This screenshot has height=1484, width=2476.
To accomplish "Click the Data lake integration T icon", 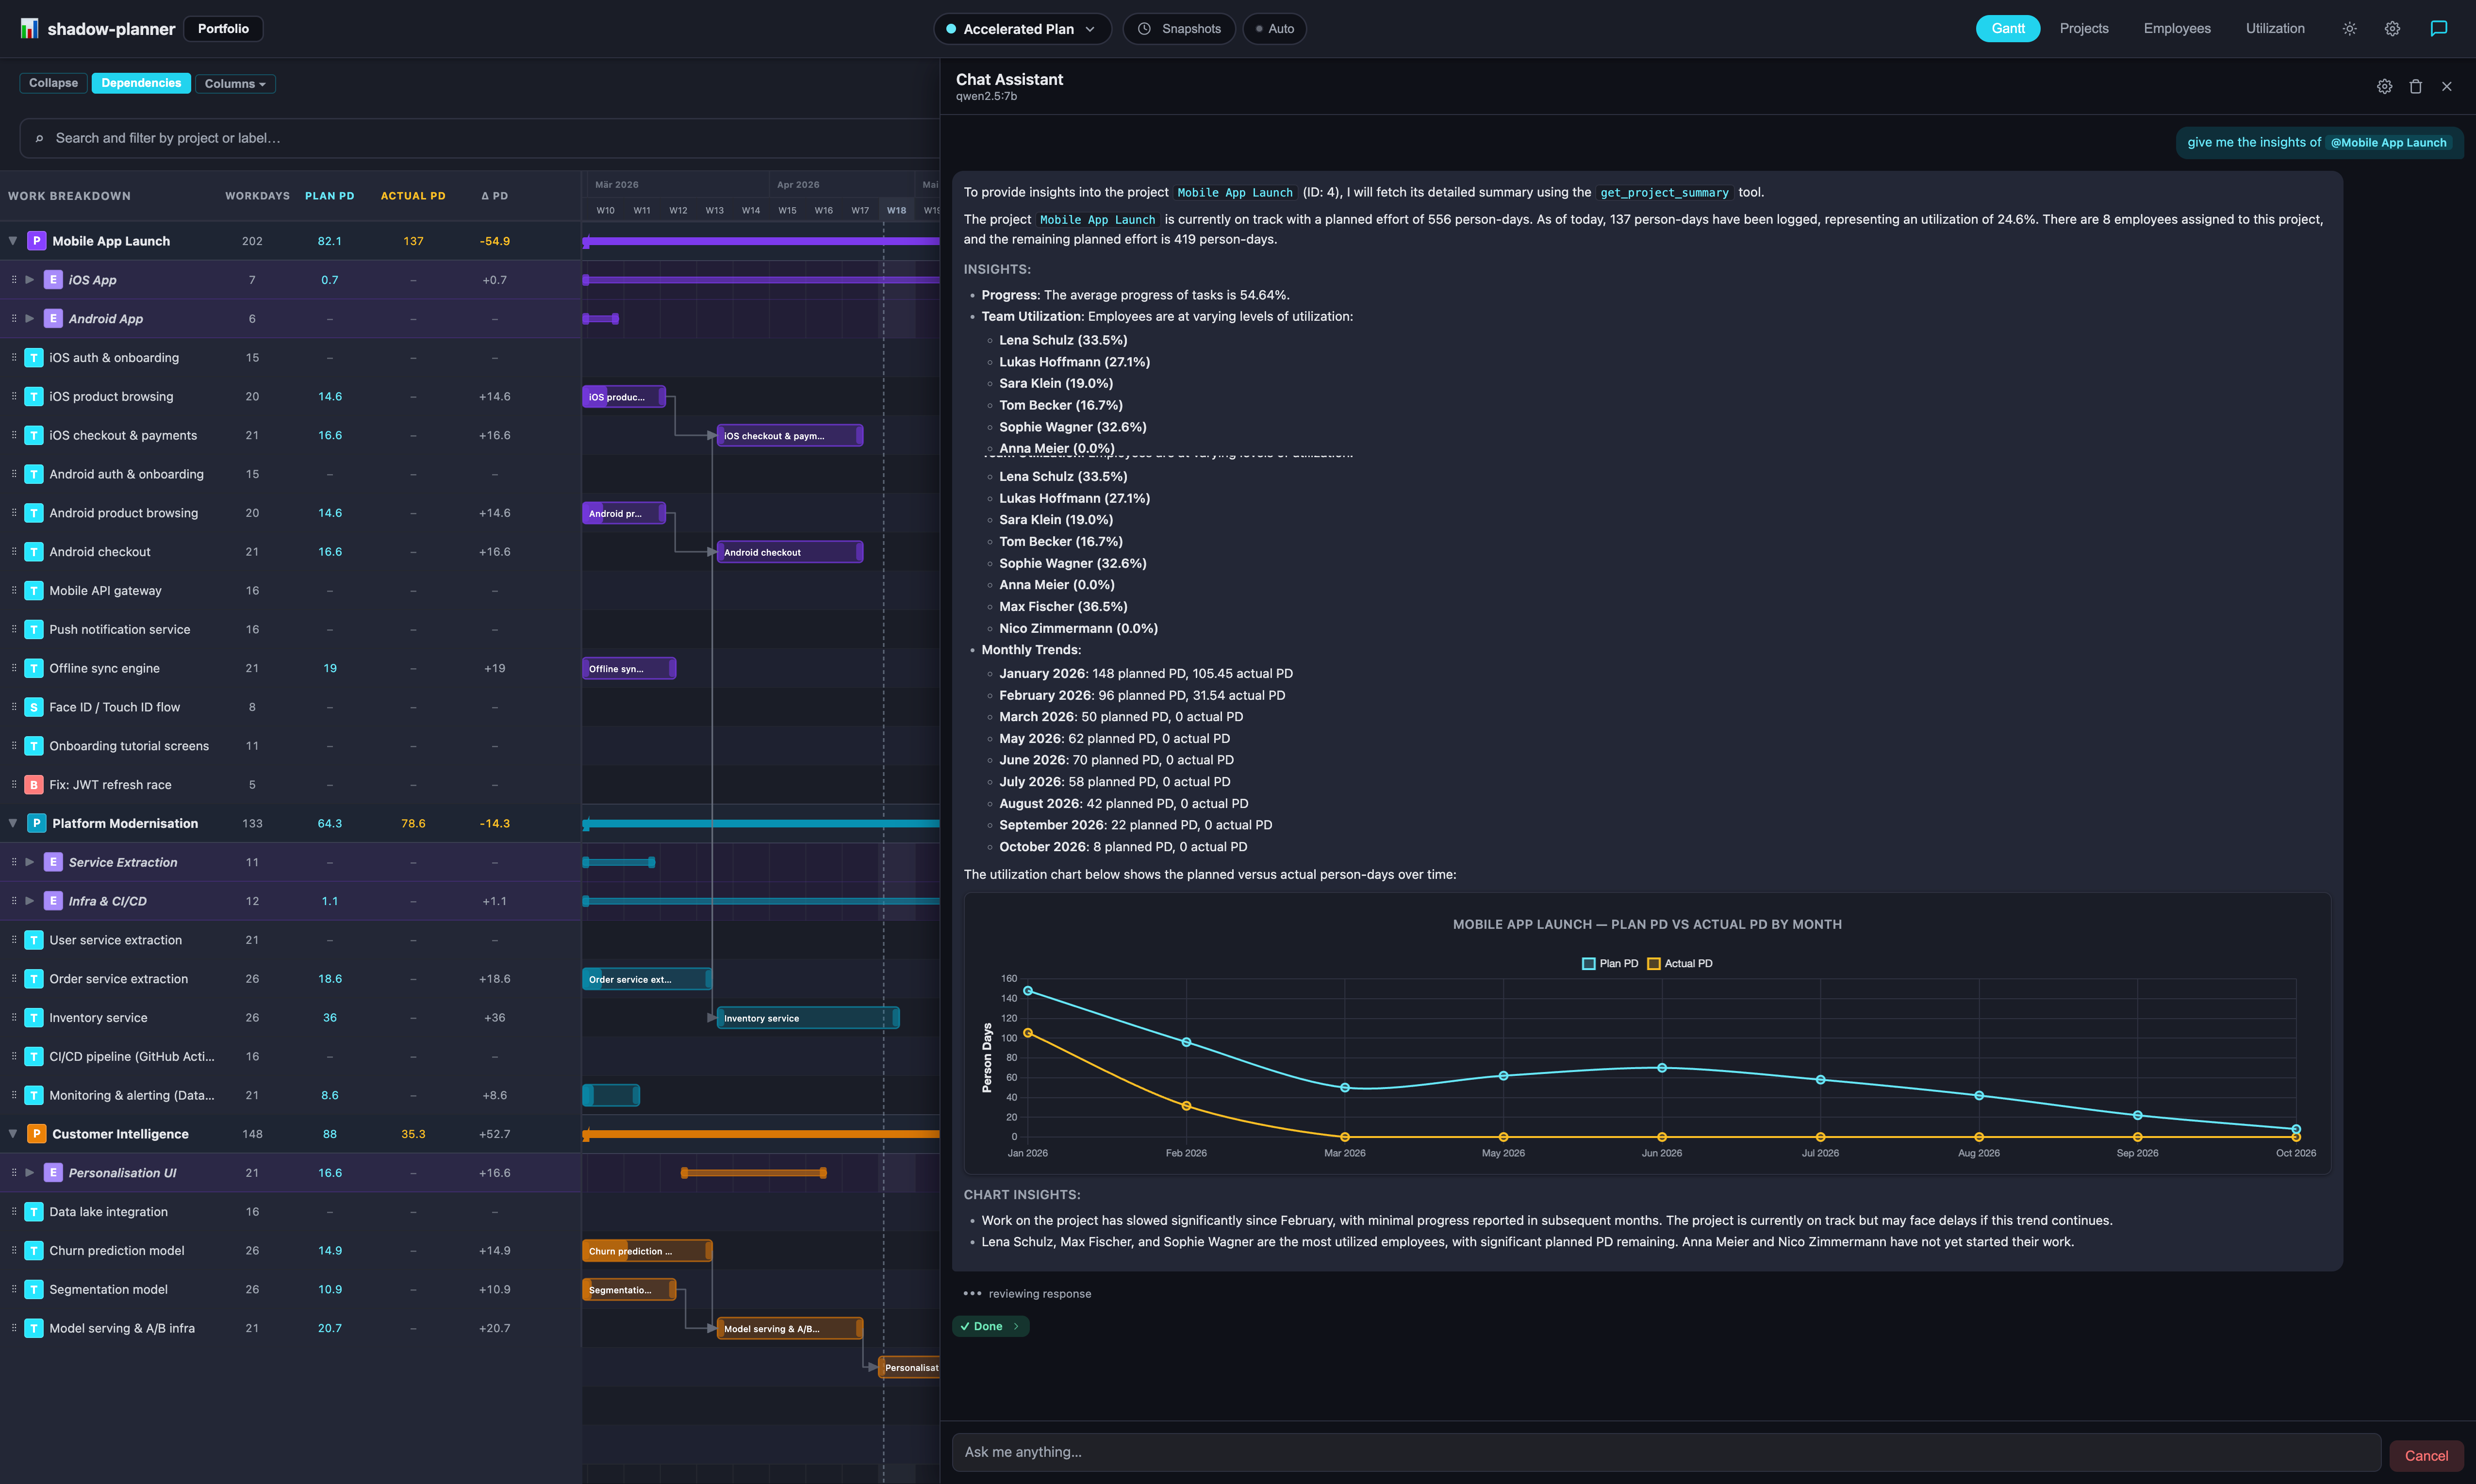I will 34,1212.
